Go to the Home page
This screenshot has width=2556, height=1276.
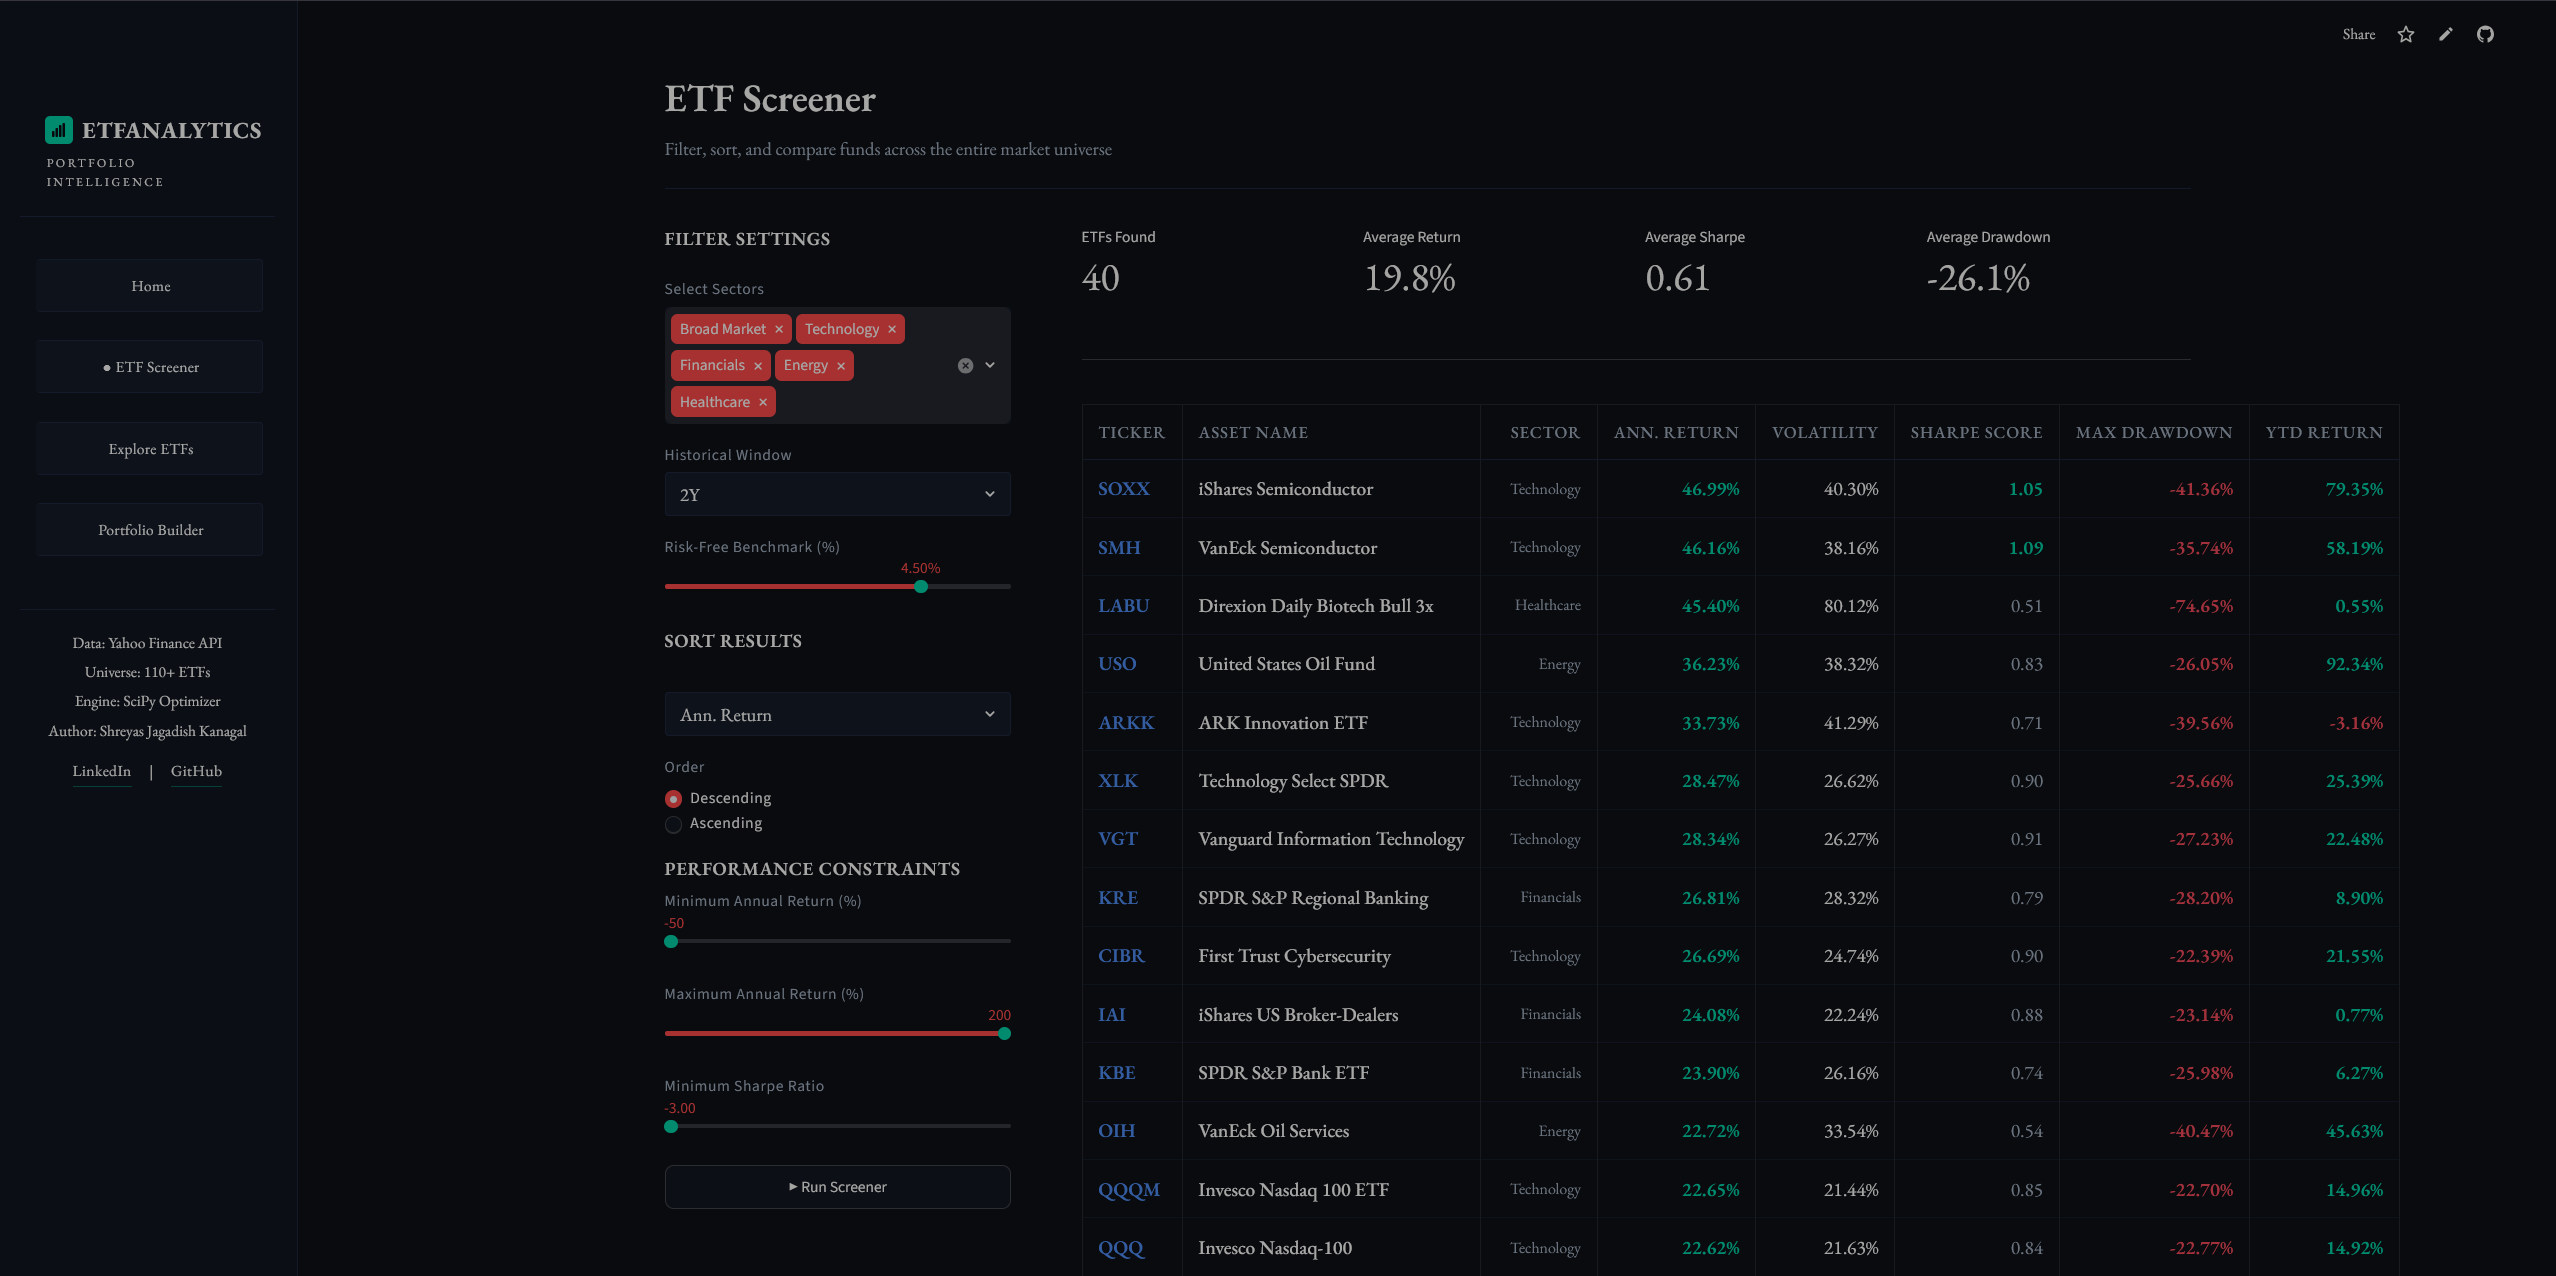(x=150, y=286)
